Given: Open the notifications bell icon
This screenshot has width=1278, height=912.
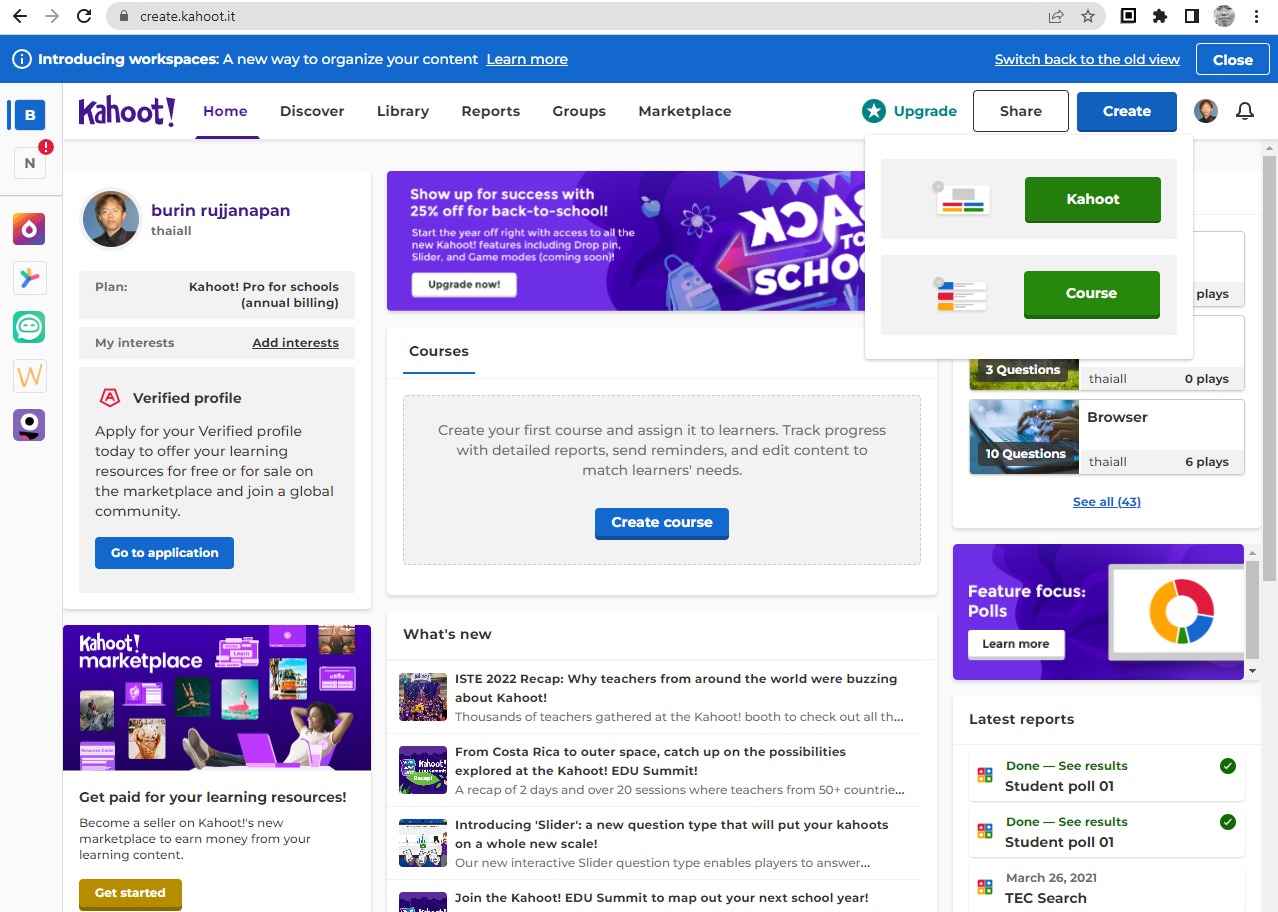Looking at the screenshot, I should 1245,111.
